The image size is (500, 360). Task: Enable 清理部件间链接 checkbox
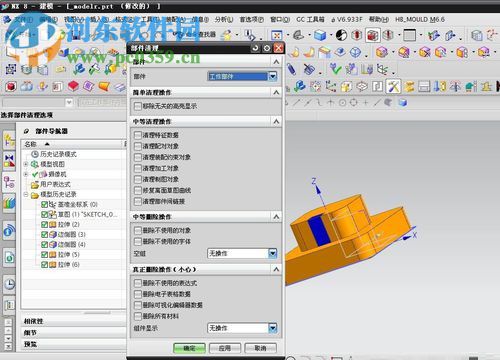coord(137,201)
